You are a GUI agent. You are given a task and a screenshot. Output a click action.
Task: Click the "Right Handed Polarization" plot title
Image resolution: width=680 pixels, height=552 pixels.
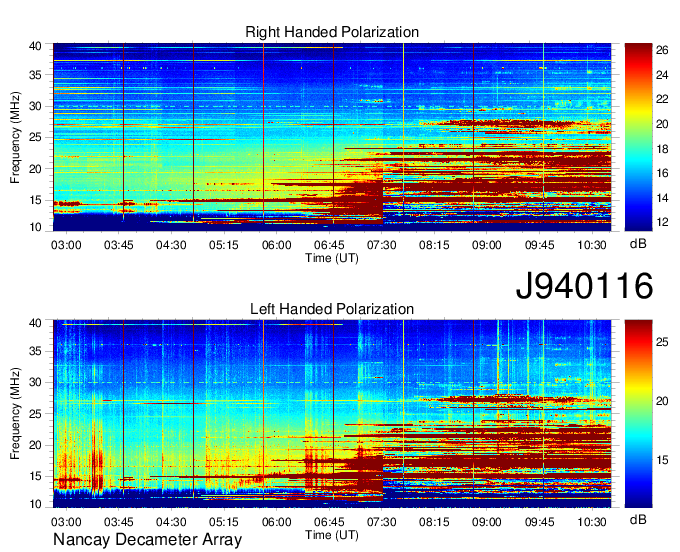[332, 32]
